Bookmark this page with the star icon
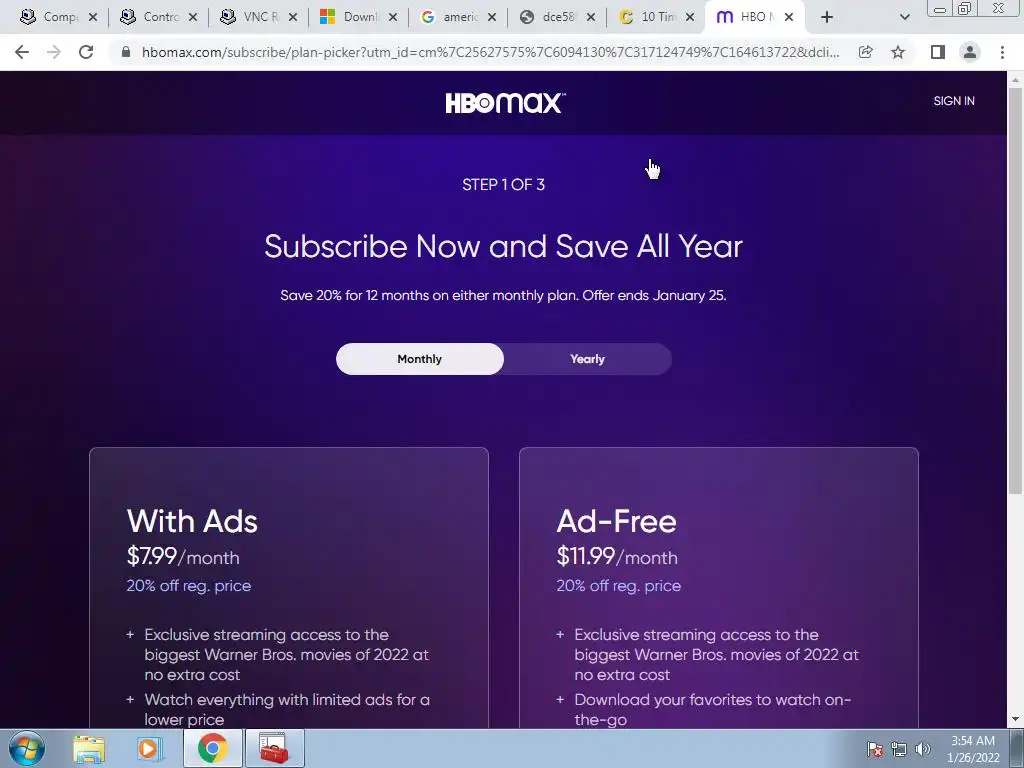 coord(898,52)
